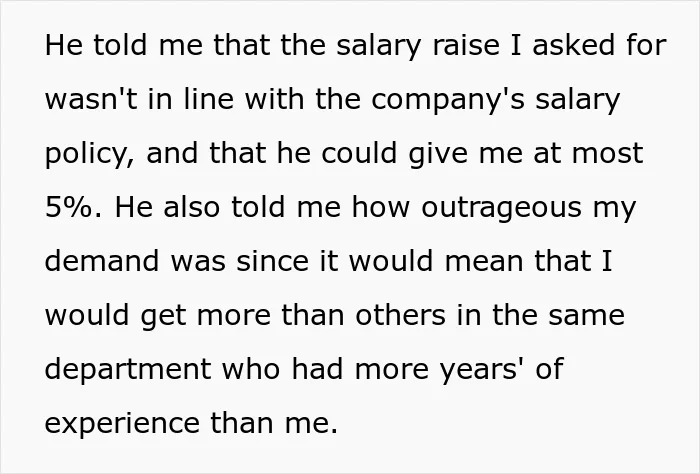Click the word "raise"
The image size is (700, 474).
click(466, 46)
